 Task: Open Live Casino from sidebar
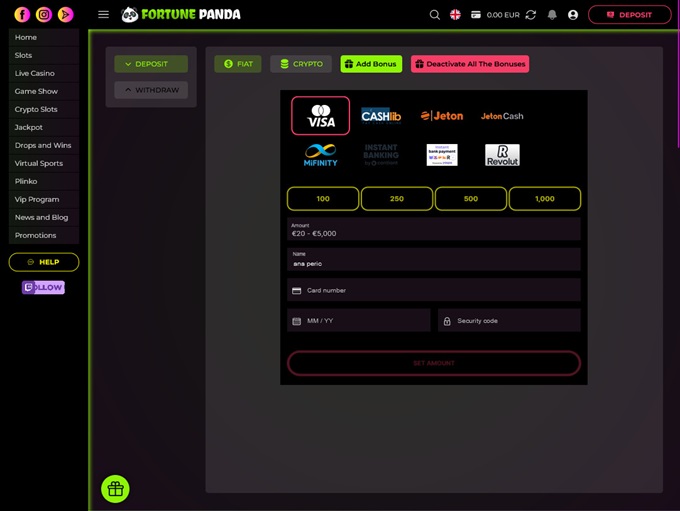35,73
